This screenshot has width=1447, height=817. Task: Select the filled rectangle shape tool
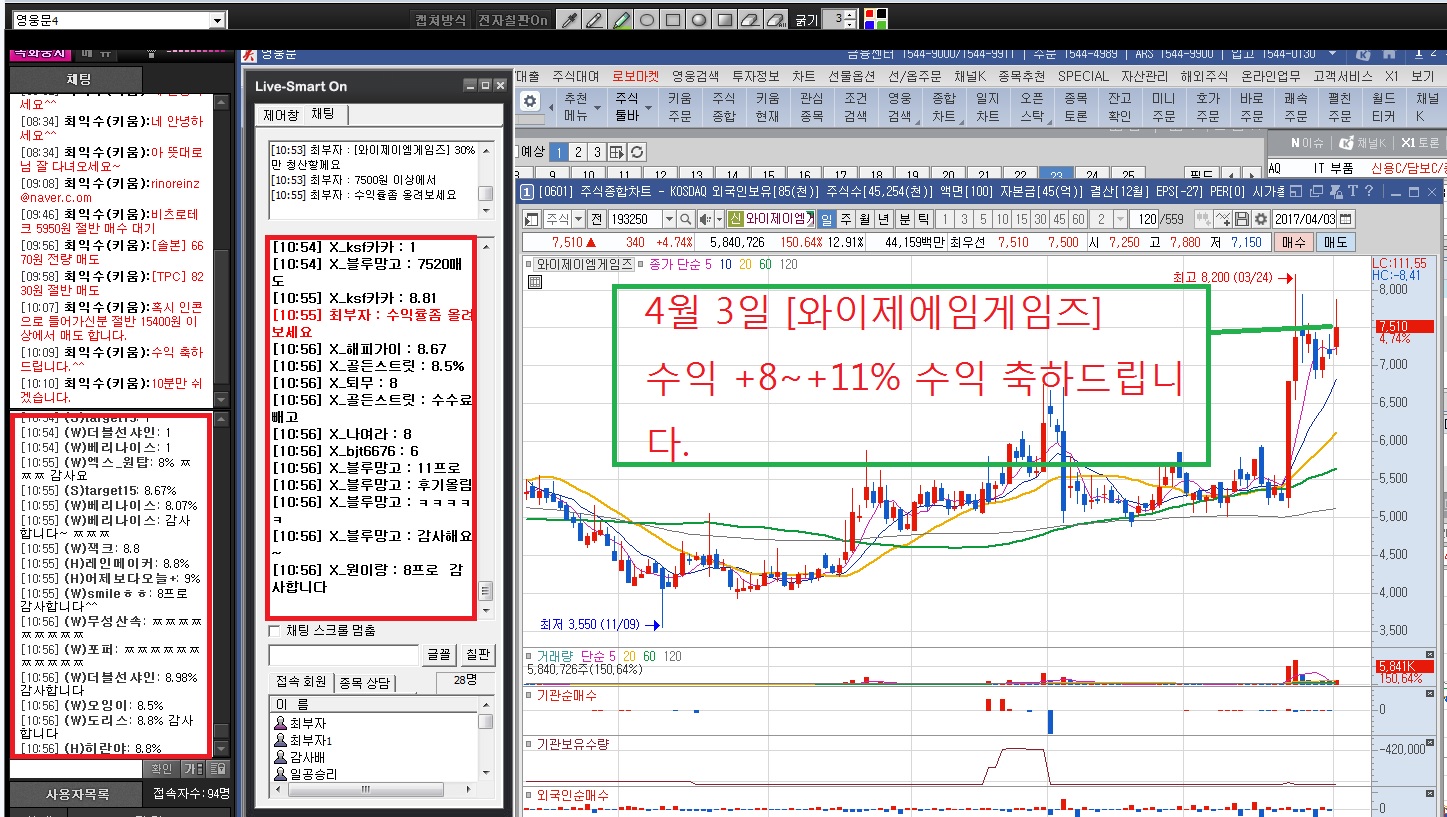click(x=724, y=20)
